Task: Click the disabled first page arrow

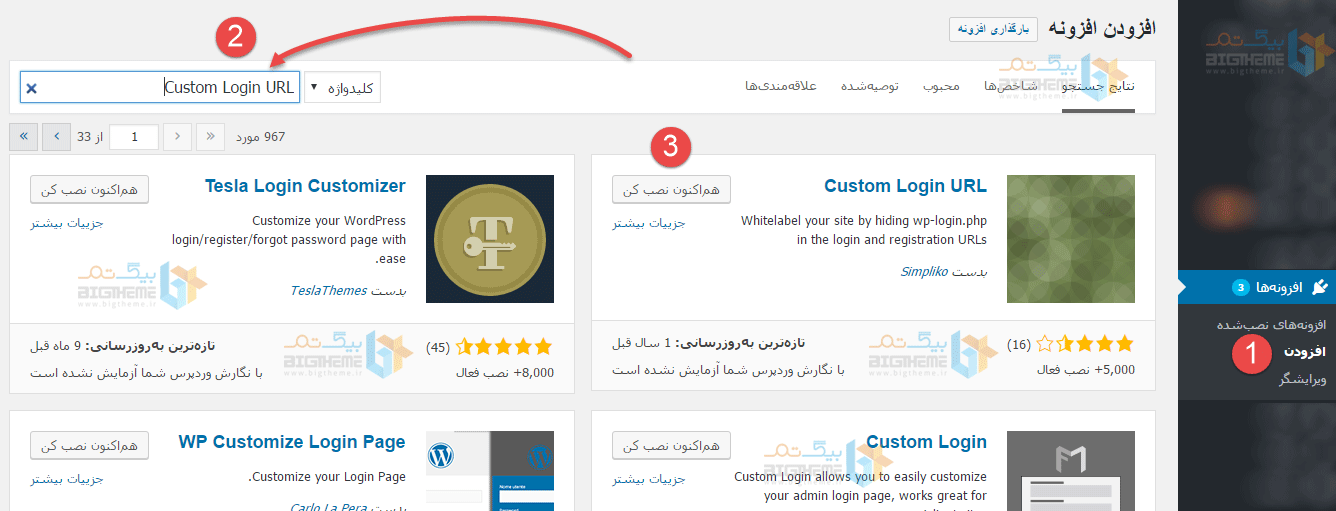Action: pyautogui.click(x=211, y=137)
